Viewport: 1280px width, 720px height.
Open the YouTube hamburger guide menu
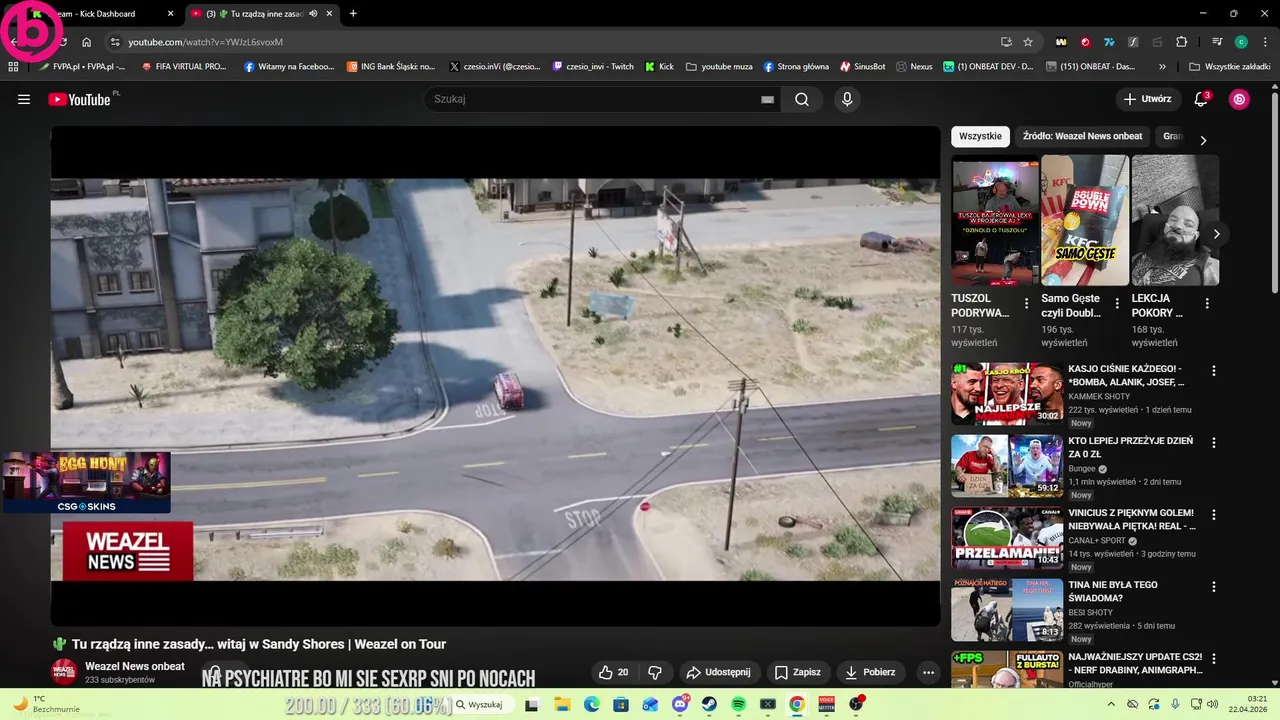24,99
